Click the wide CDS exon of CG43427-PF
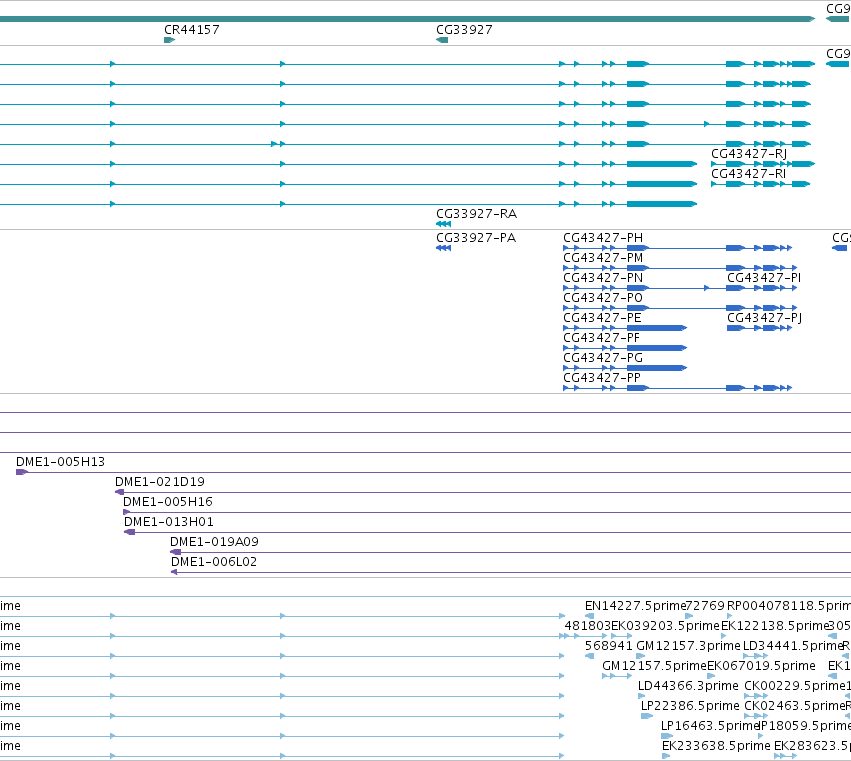This screenshot has width=851, height=761. click(657, 348)
